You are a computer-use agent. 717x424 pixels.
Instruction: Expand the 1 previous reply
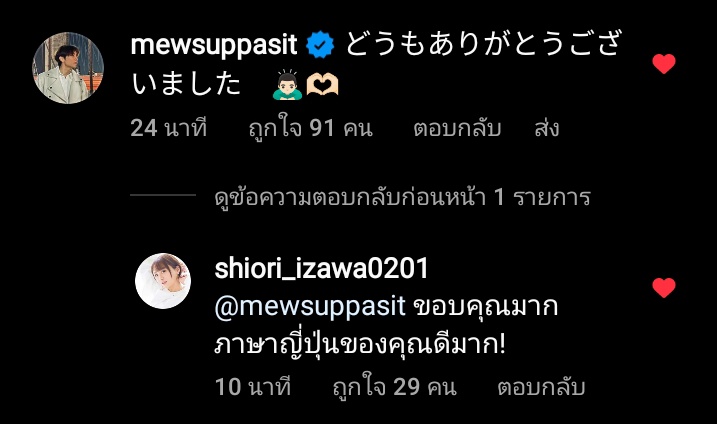point(403,197)
